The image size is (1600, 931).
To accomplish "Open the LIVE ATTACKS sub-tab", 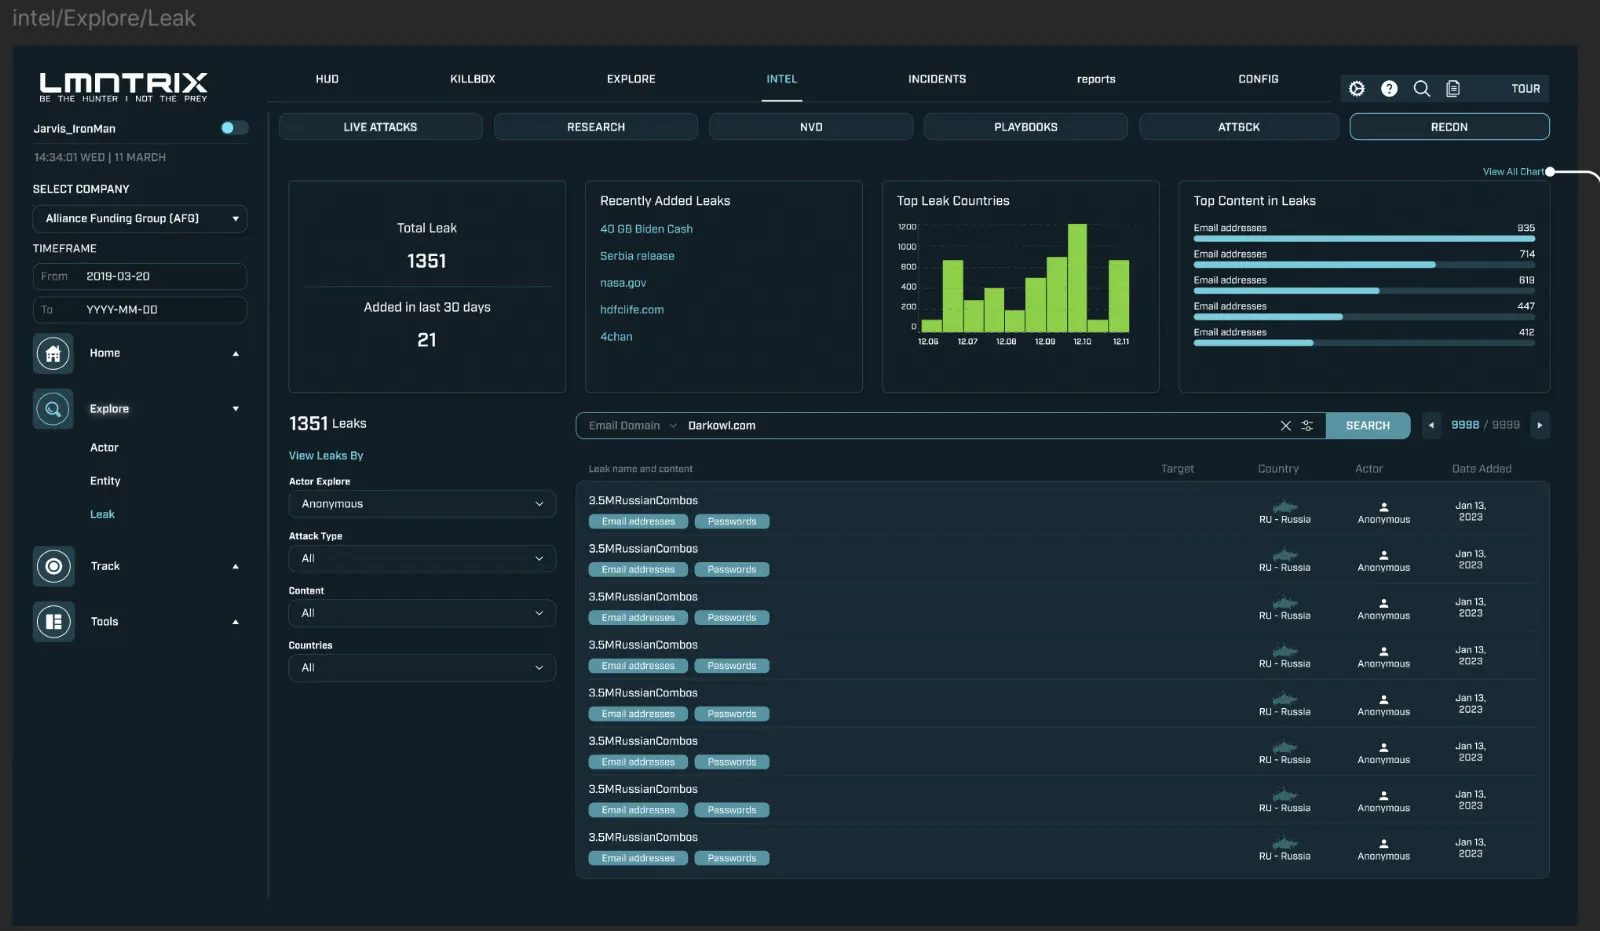I will 380,127.
